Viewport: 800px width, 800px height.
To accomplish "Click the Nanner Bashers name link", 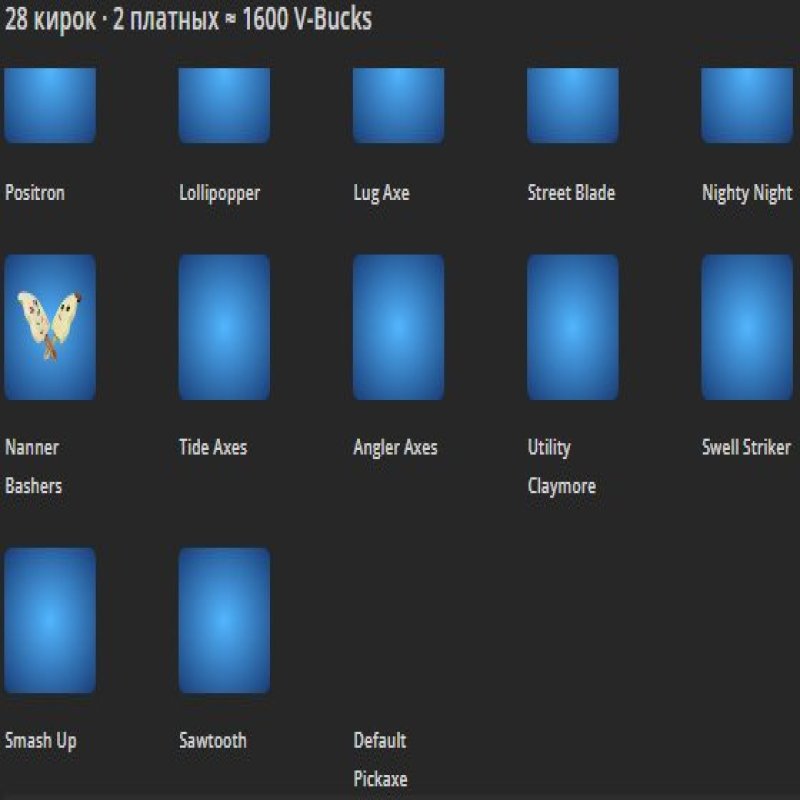I will [x=35, y=466].
